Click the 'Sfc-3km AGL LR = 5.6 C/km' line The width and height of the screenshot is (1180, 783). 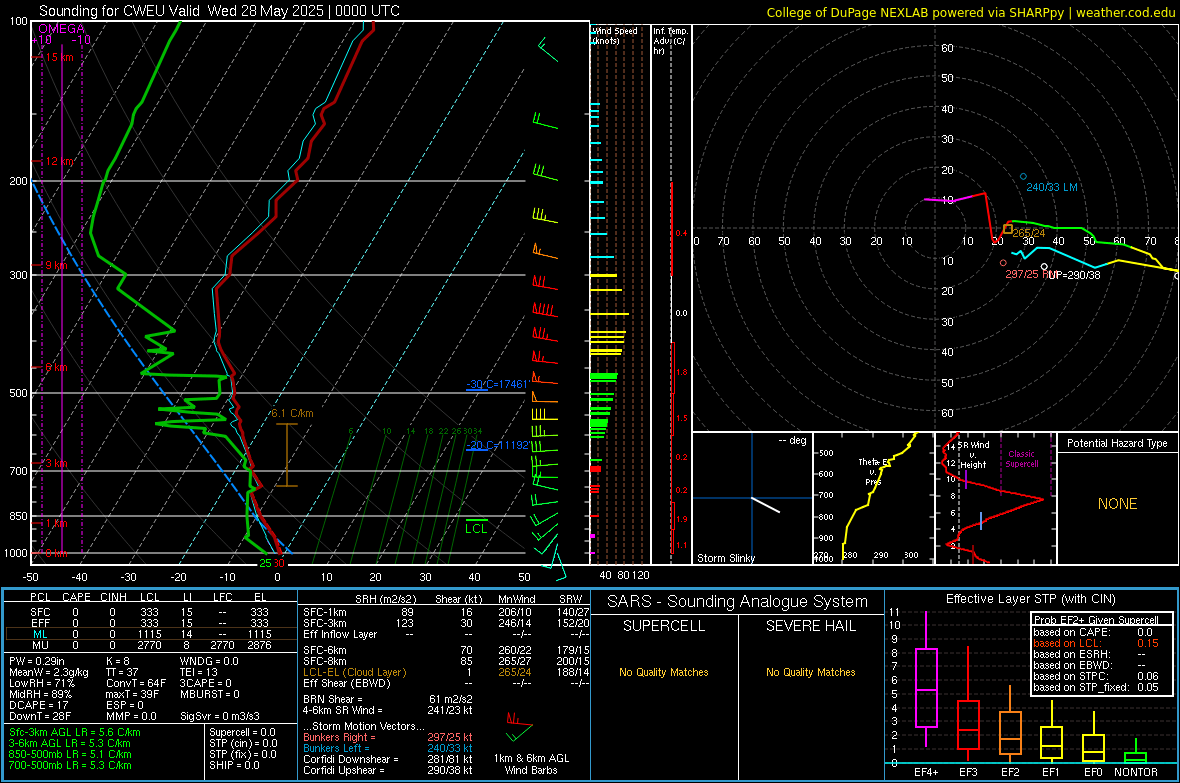click(x=75, y=732)
